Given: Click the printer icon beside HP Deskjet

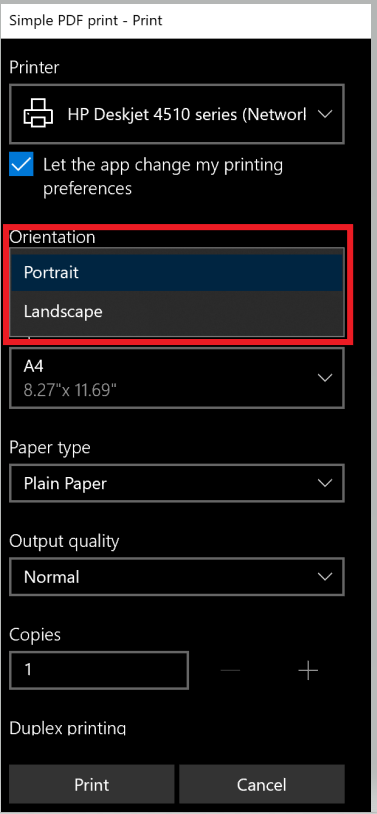Looking at the screenshot, I should point(38,114).
